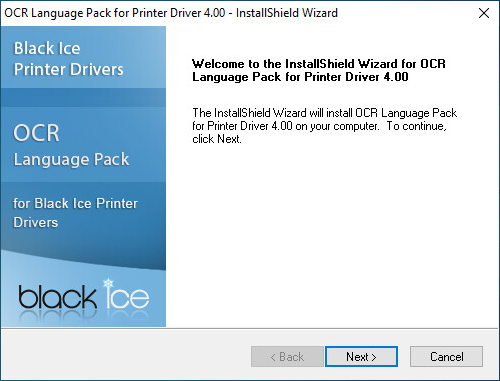500x381 pixels.
Task: Click the dark blue band under the banner heading
Action: click(x=83, y=97)
